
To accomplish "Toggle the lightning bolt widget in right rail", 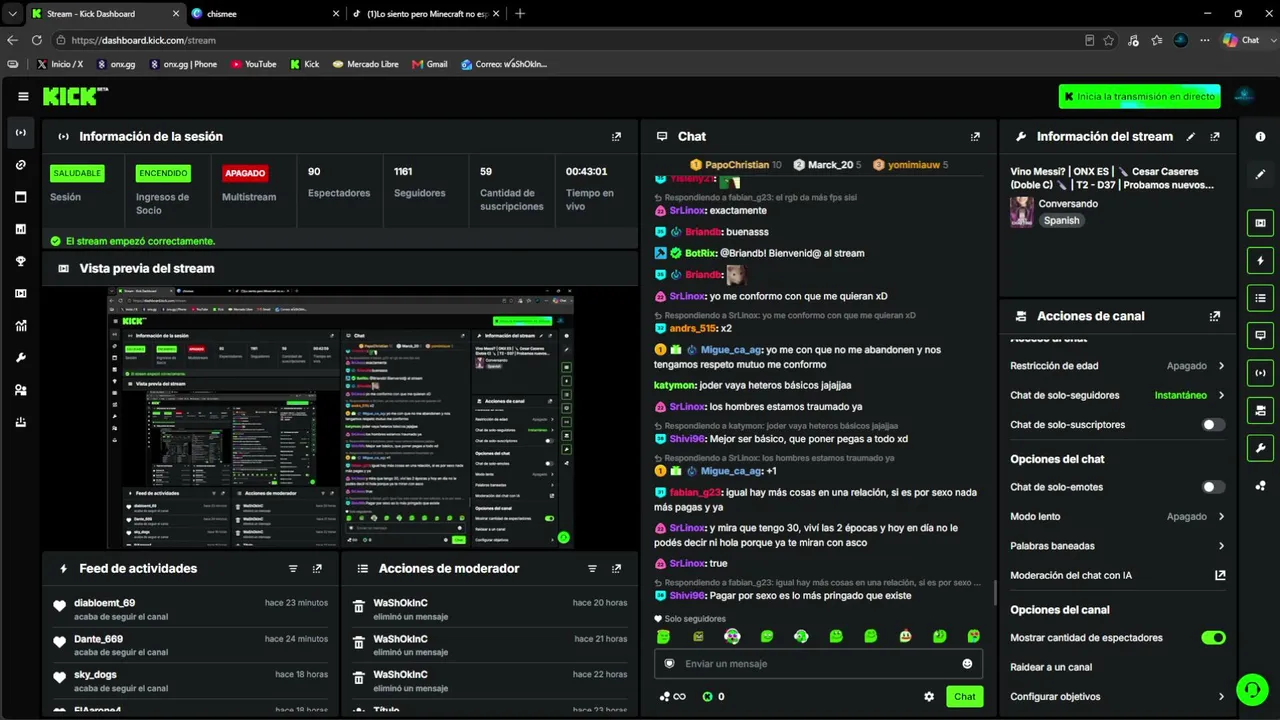I will tap(1260, 261).
